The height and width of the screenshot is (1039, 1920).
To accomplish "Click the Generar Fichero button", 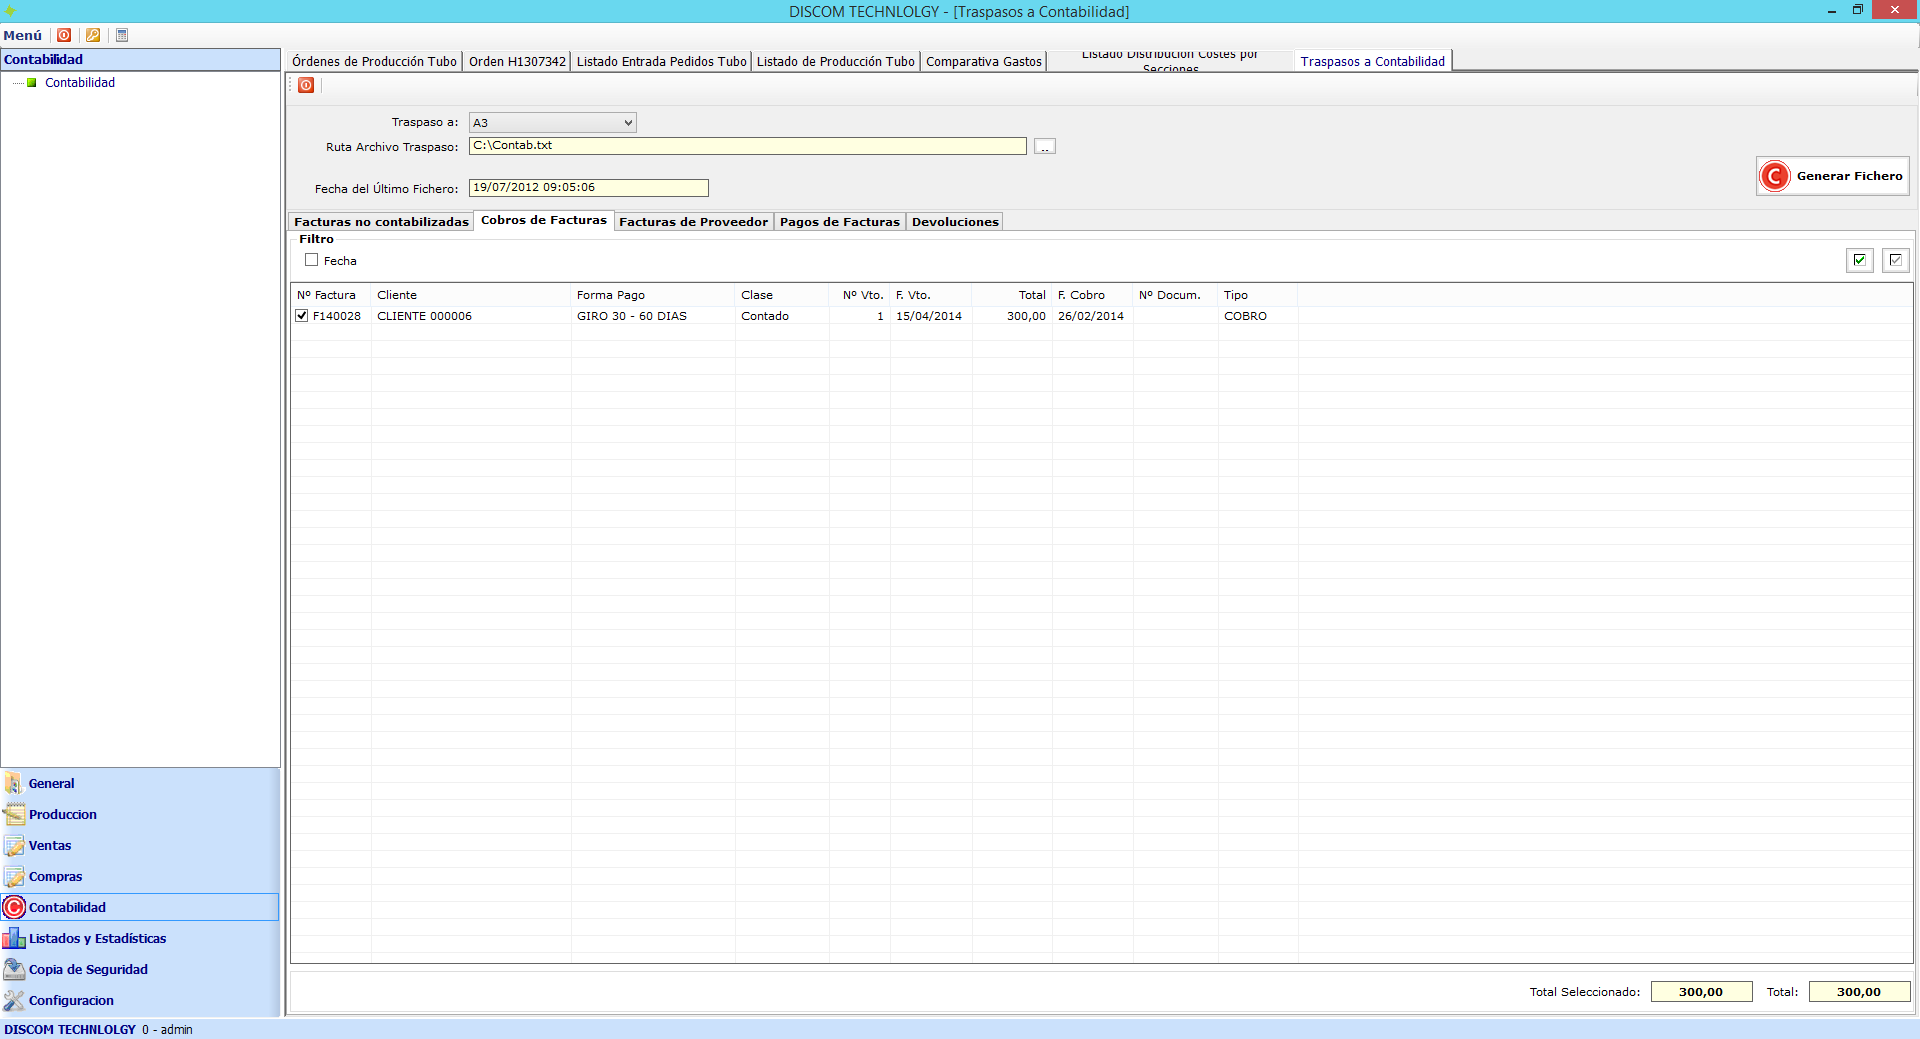I will coord(1832,176).
